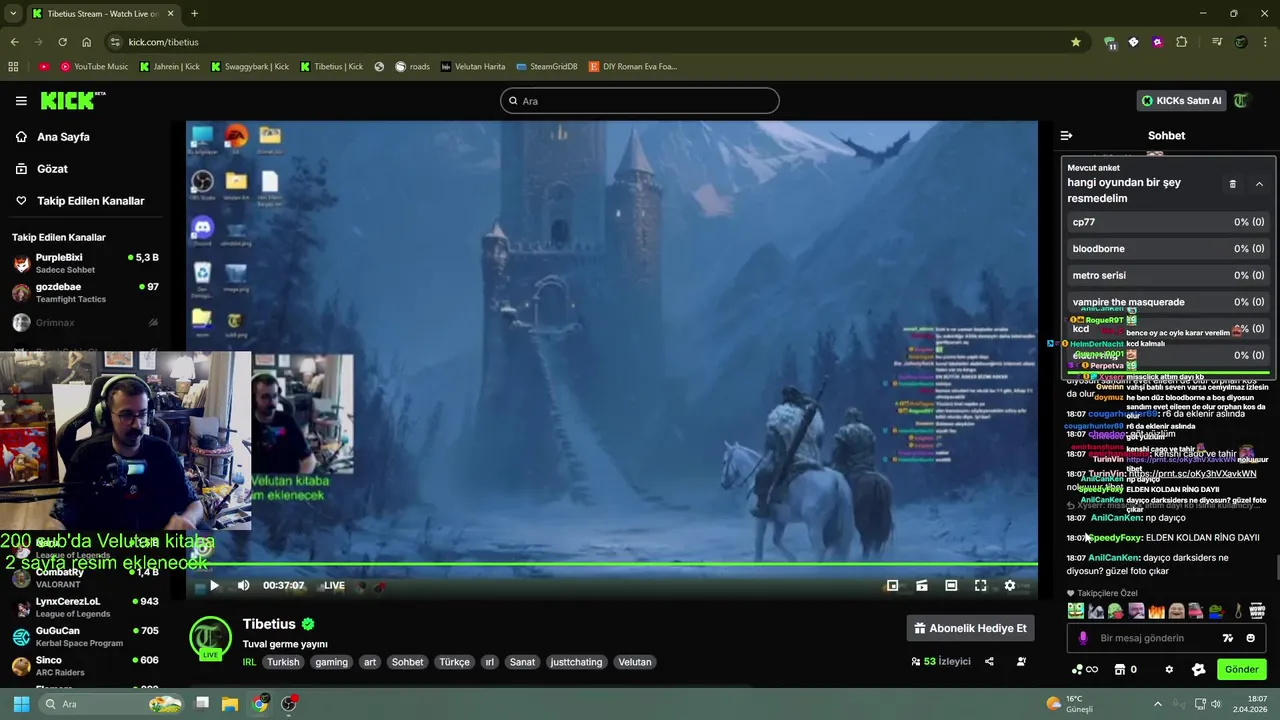Open Chrome media controls icon

(1217, 42)
